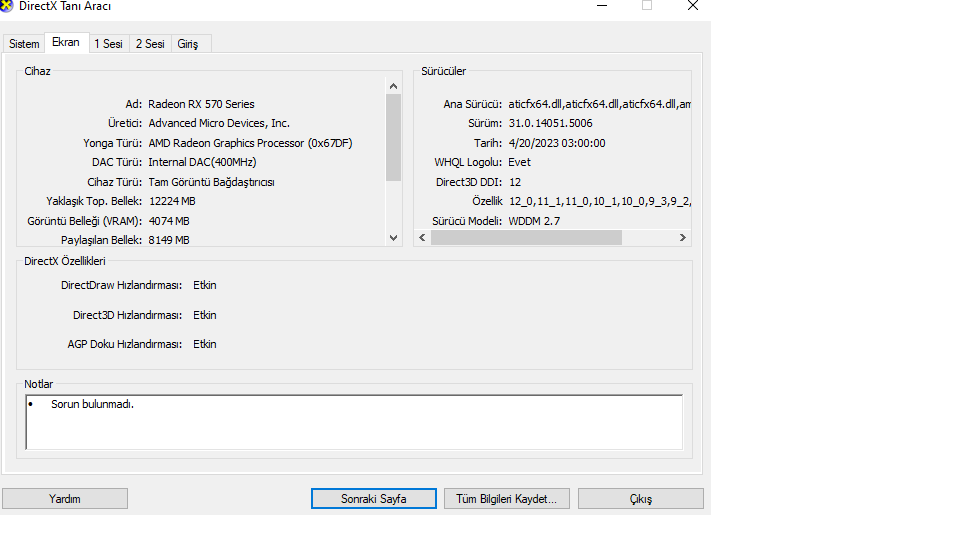The image size is (960, 540).
Task: Click the Sürücüler scroll right arrow
Action: [x=683, y=238]
